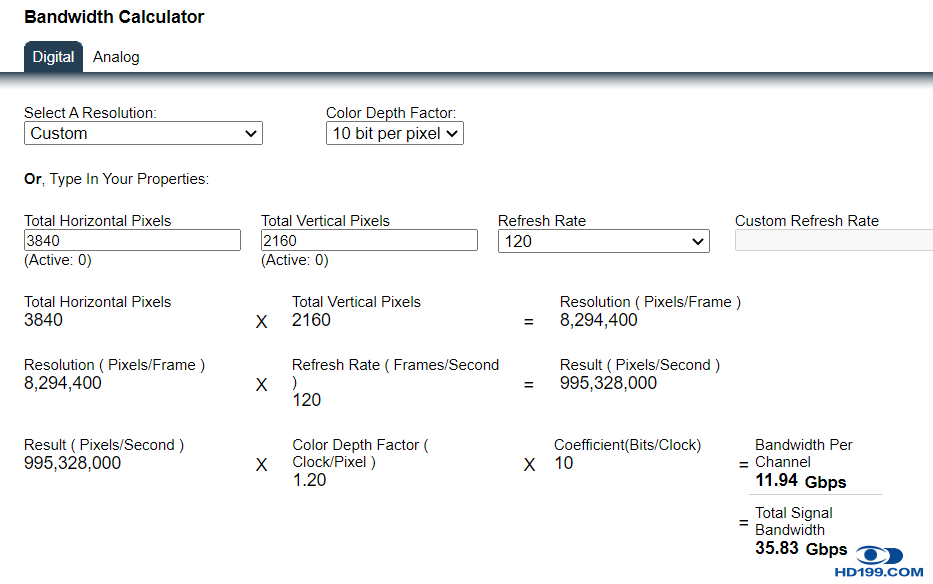Click the HD199.COM text link
Viewport: 933px width, 584px height.
click(x=879, y=573)
